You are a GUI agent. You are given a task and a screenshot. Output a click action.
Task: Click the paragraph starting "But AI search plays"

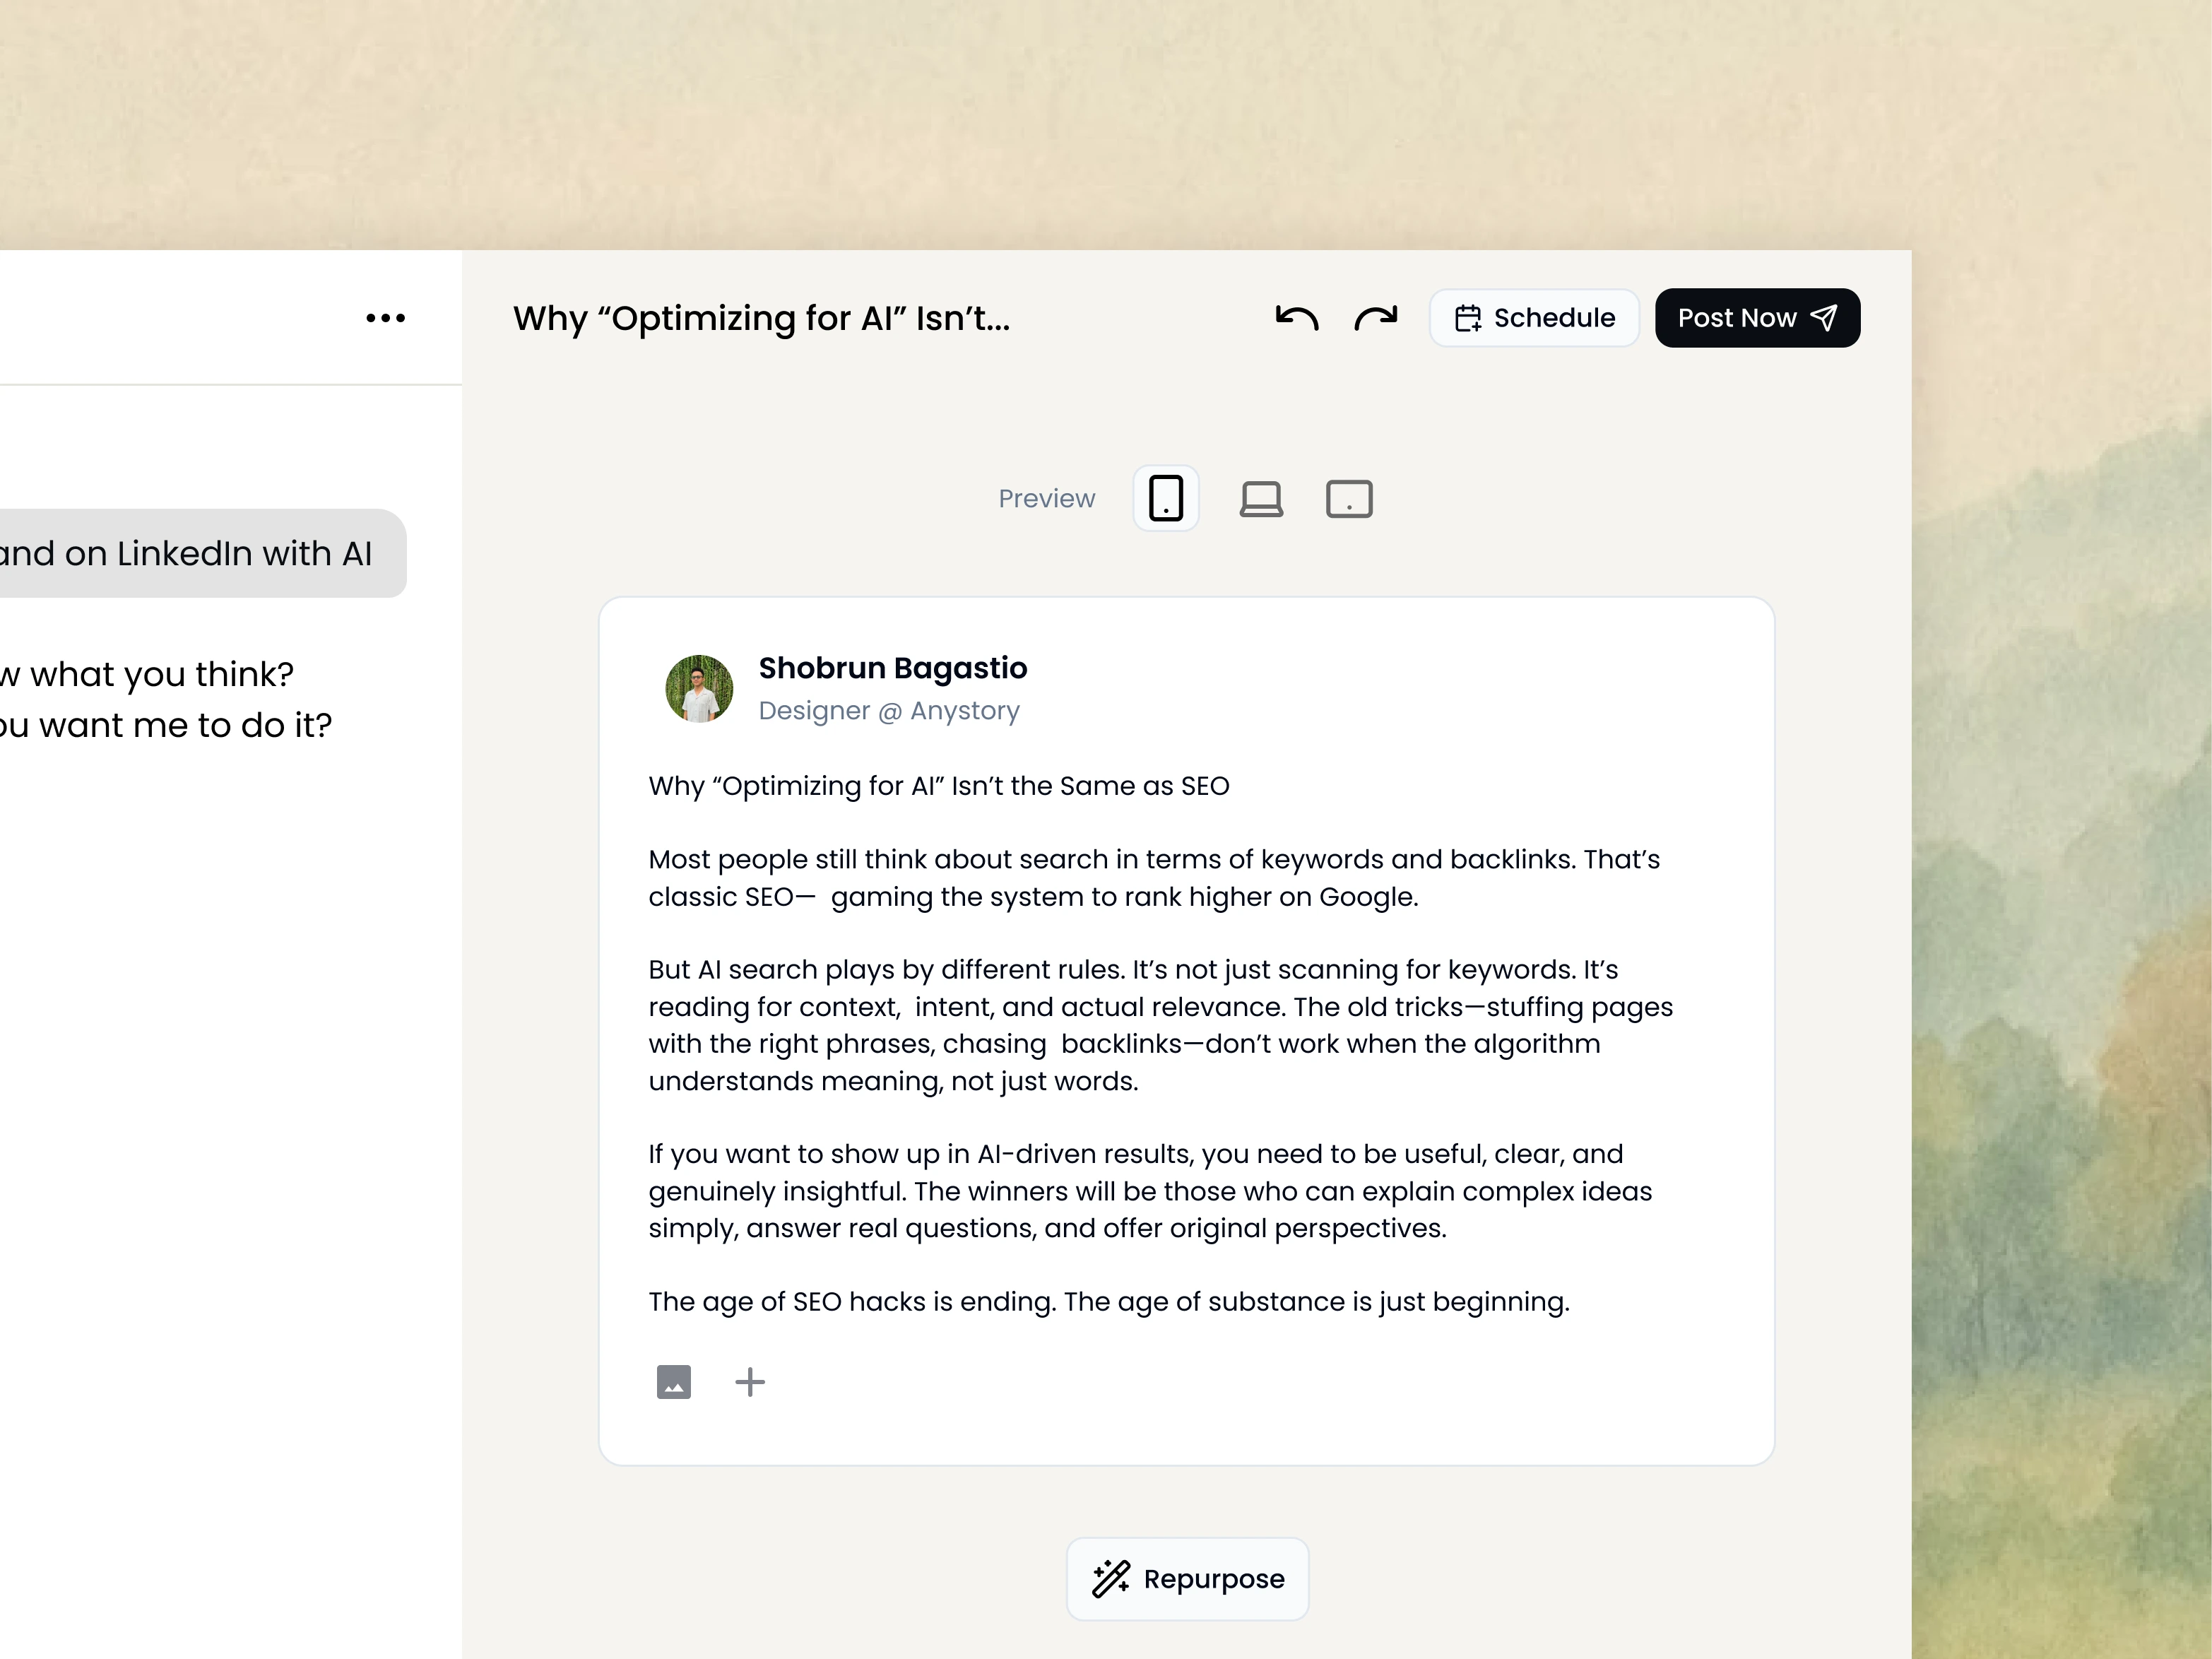point(1160,1025)
